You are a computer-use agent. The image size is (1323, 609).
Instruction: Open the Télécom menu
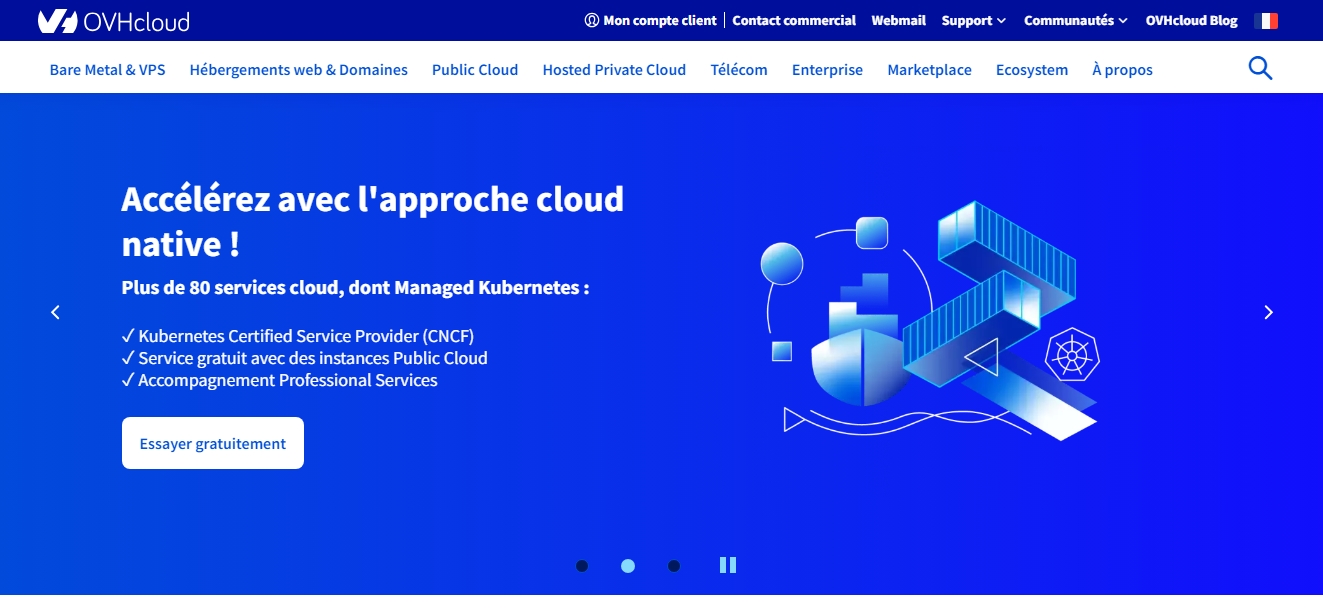click(x=739, y=70)
